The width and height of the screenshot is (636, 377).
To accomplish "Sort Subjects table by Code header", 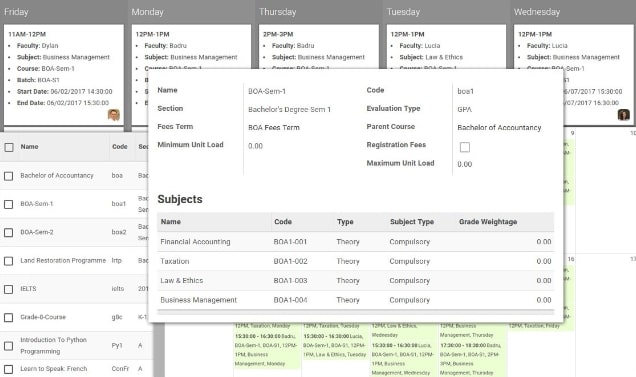I will pyautogui.click(x=283, y=222).
